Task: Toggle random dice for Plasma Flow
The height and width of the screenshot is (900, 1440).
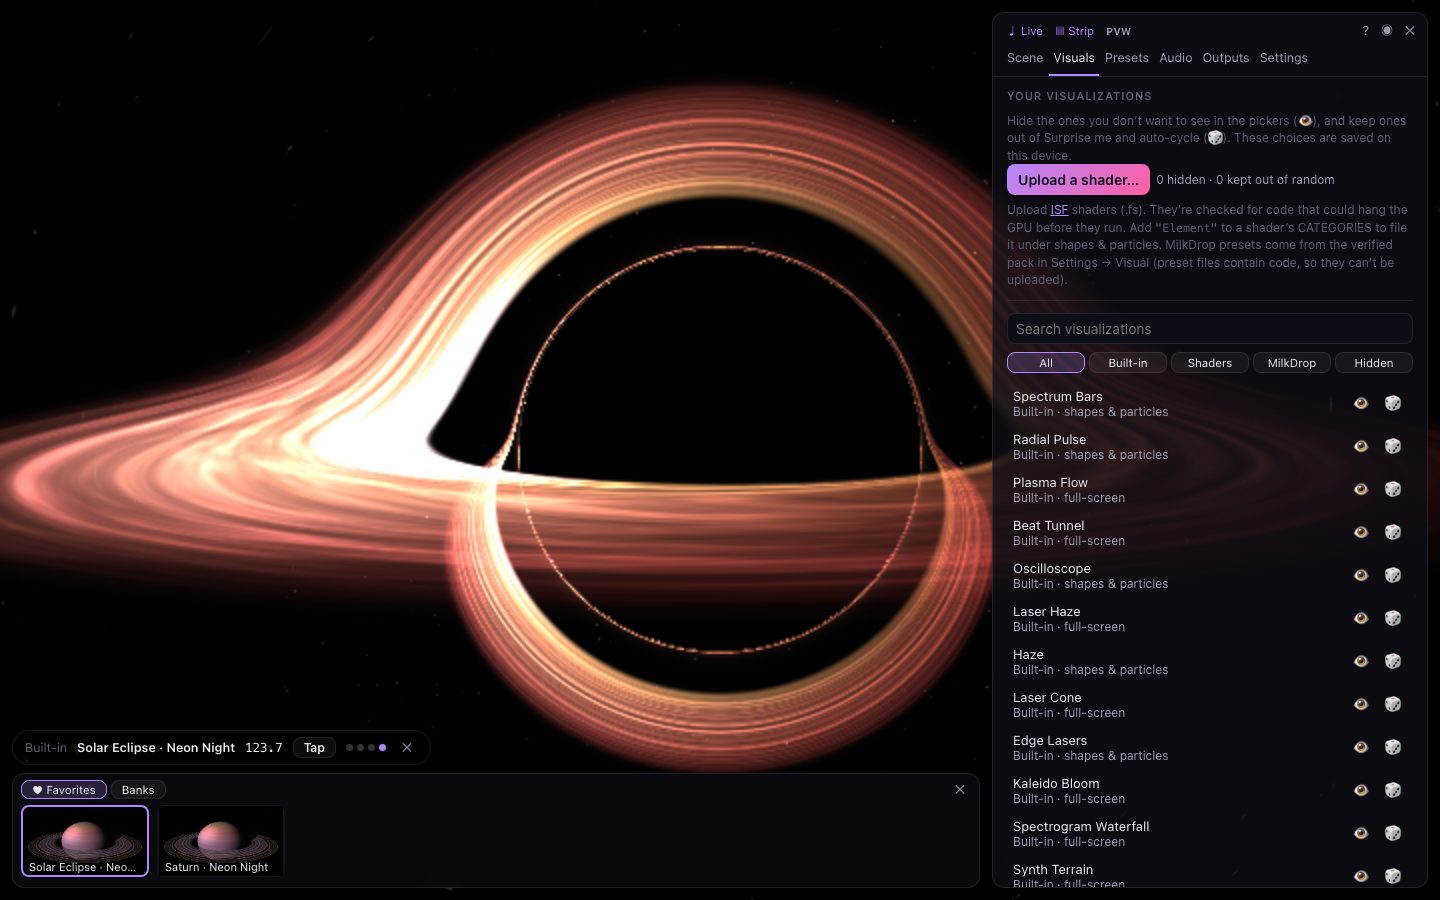Action: point(1392,489)
